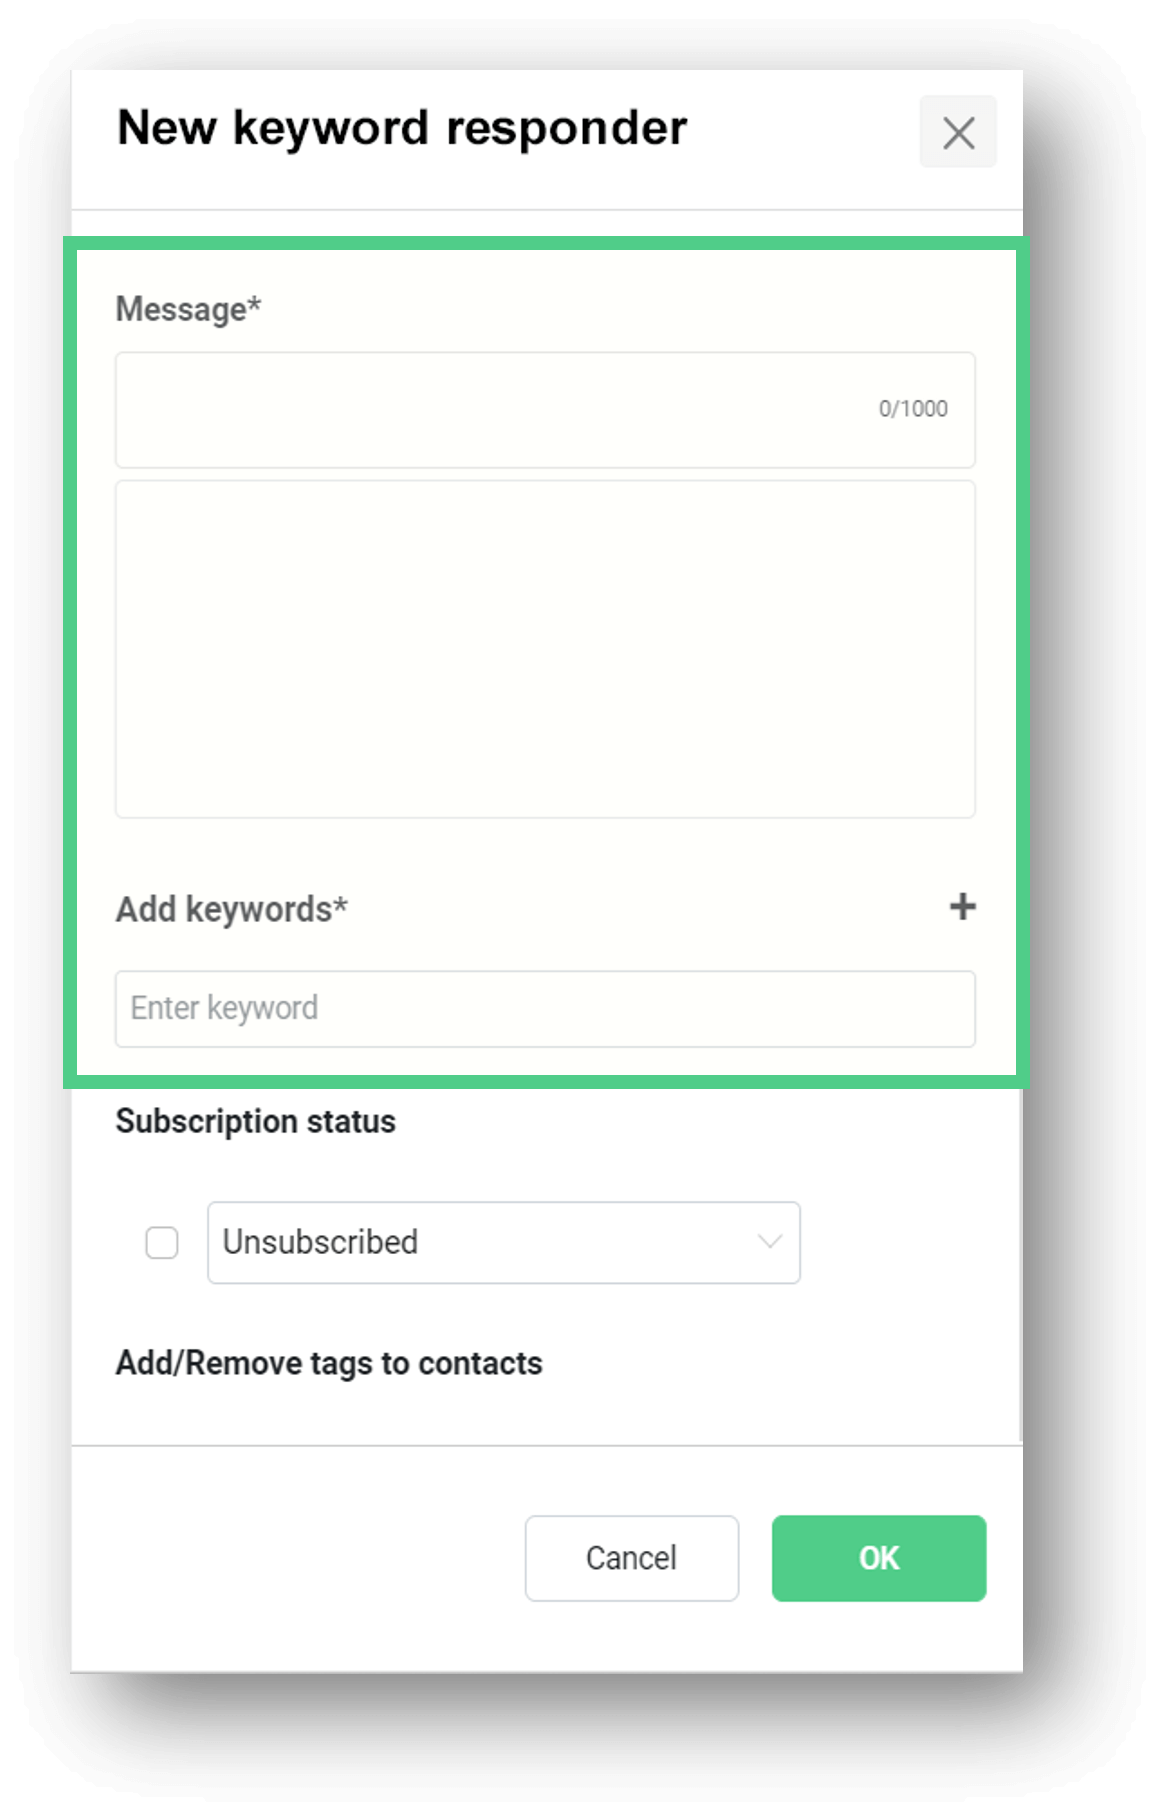Tick the Subscription status checkbox
1165x1816 pixels.
162,1242
